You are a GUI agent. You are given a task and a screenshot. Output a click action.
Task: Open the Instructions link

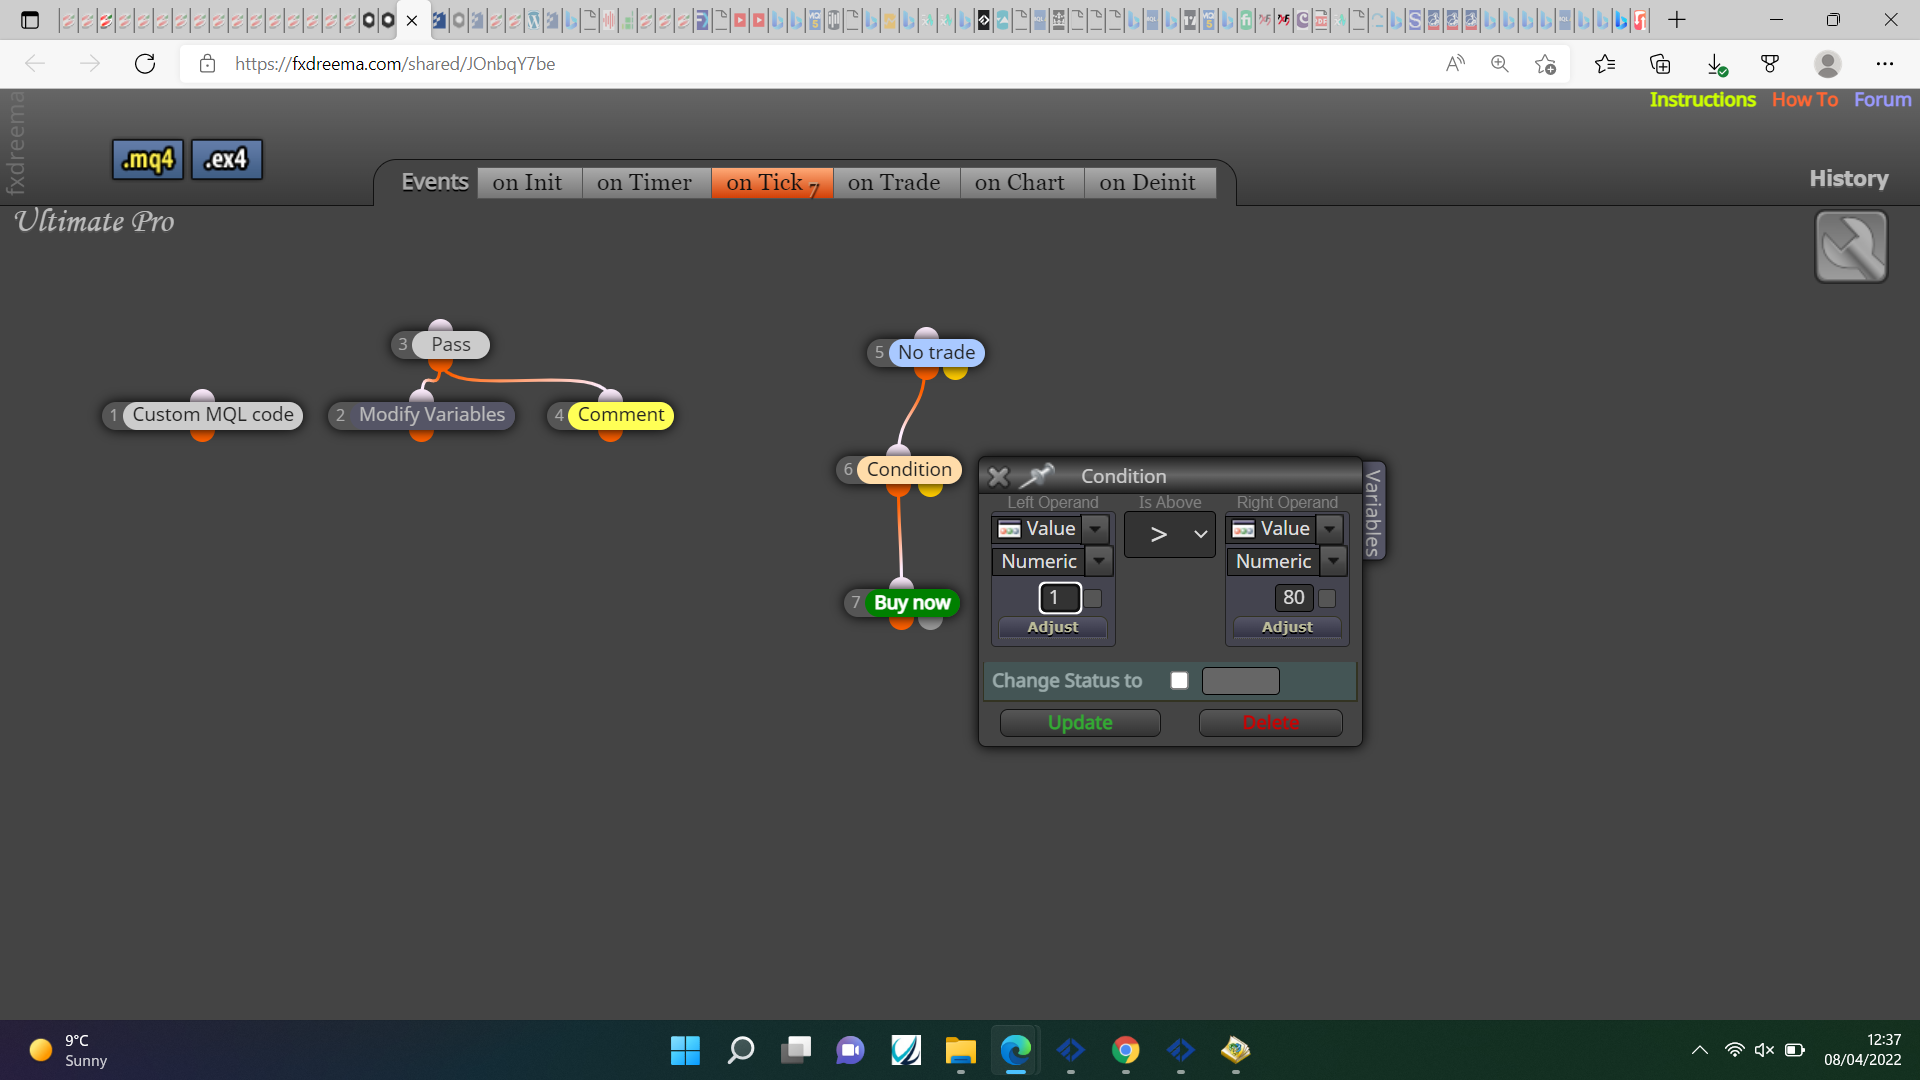pos(1702,100)
